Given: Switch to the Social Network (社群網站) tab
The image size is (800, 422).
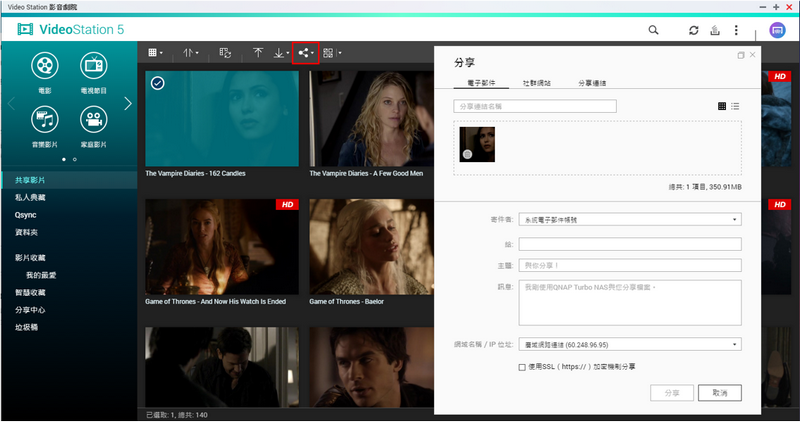Looking at the screenshot, I should click(x=537, y=83).
